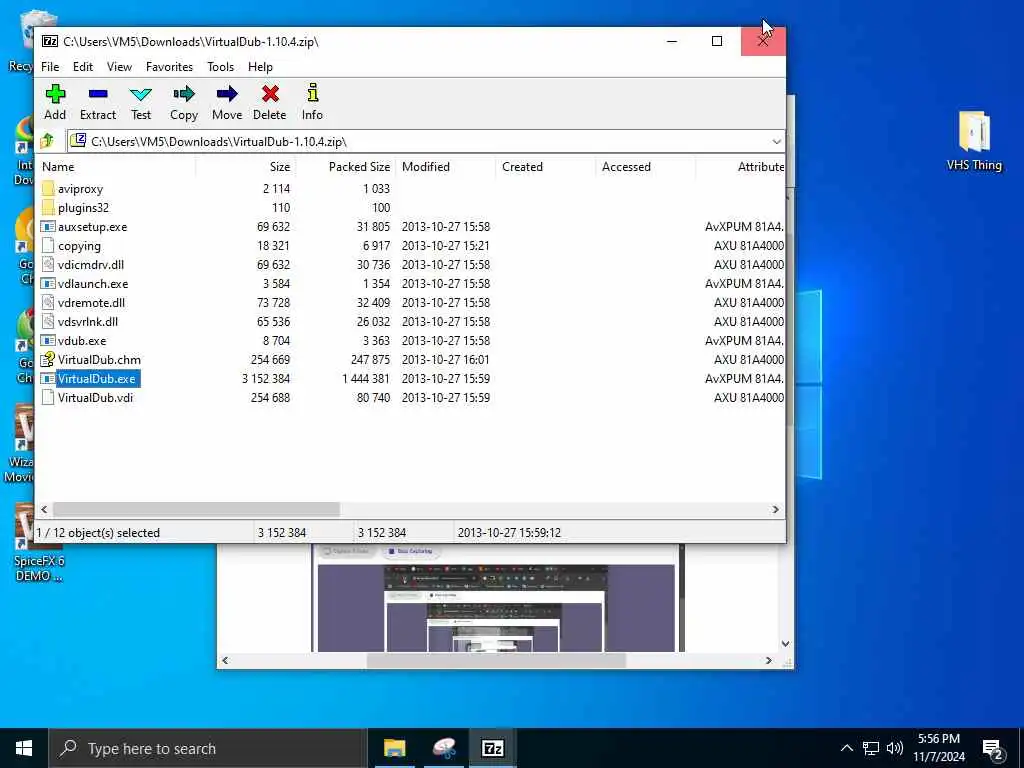This screenshot has width=1024, height=768.
Task: Show hidden system tray icons
Action: 846,748
